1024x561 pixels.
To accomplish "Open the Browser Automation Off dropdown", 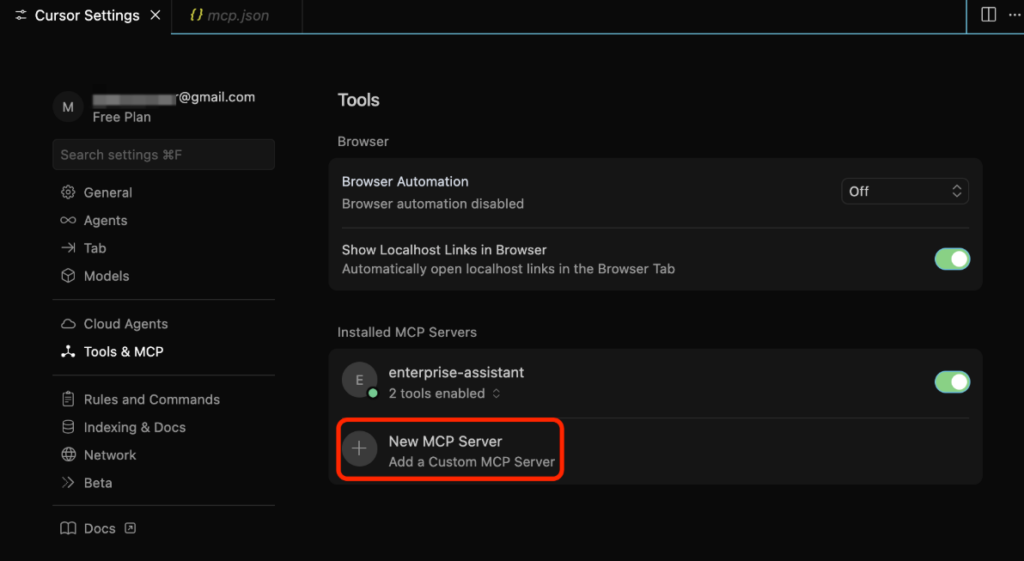I will coord(905,191).
